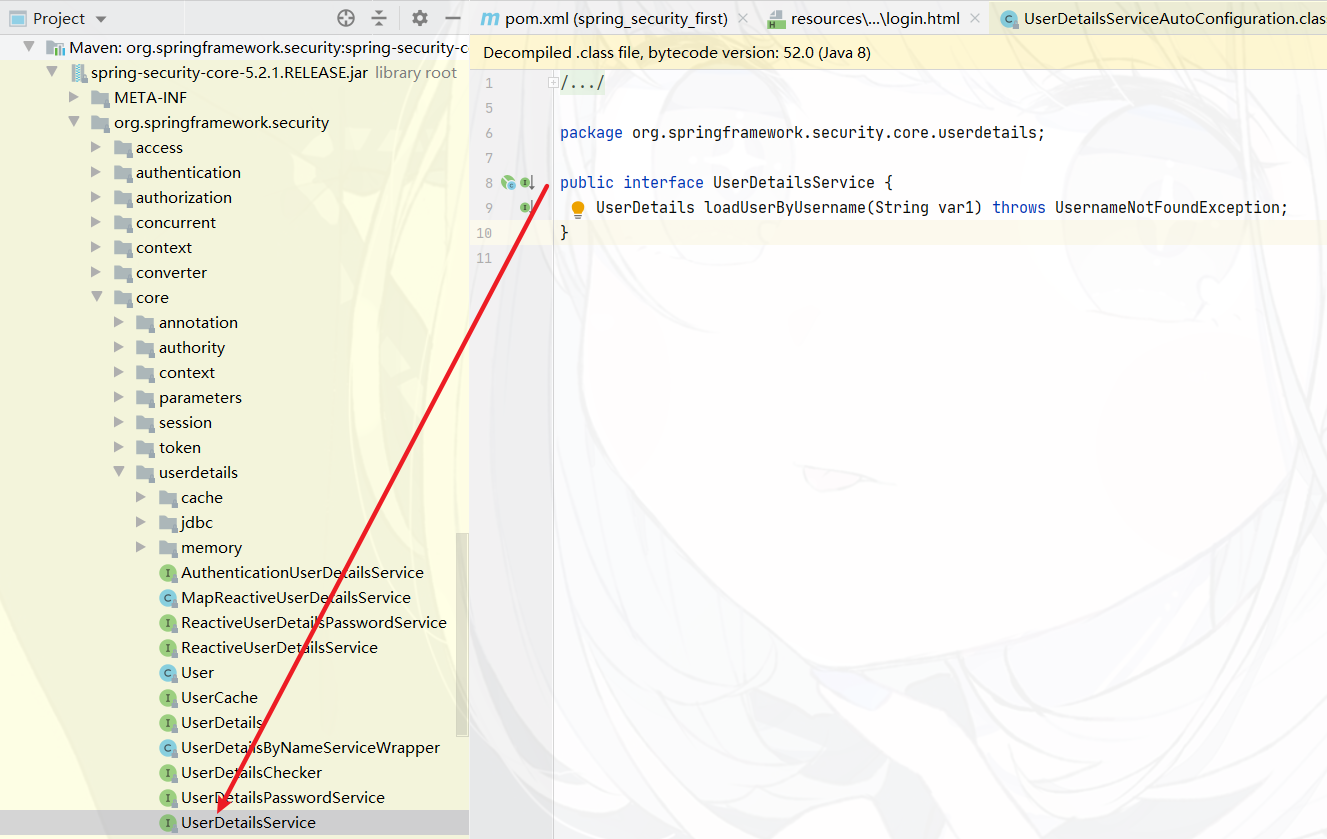Expand the concurrent package
The image size is (1327, 839).
pyautogui.click(x=96, y=222)
